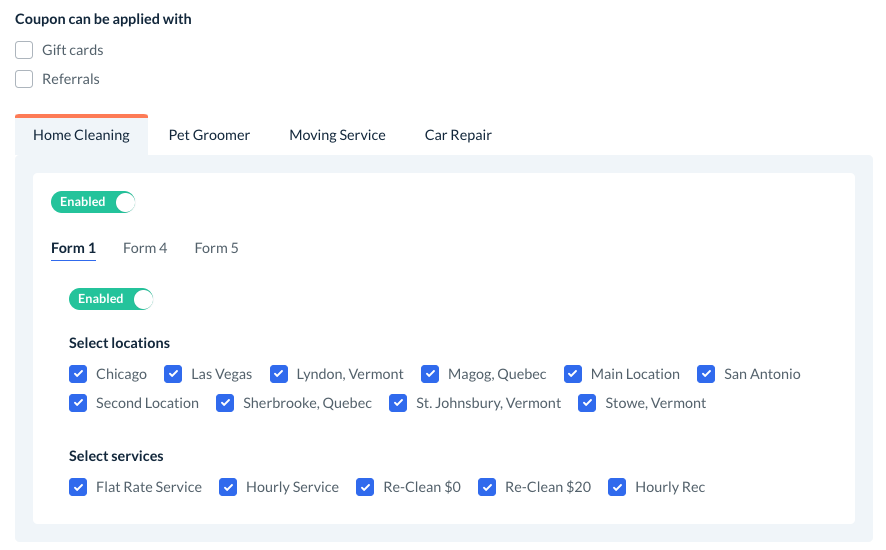886x550 pixels.
Task: Open the Moving Service tab
Action: click(x=337, y=135)
